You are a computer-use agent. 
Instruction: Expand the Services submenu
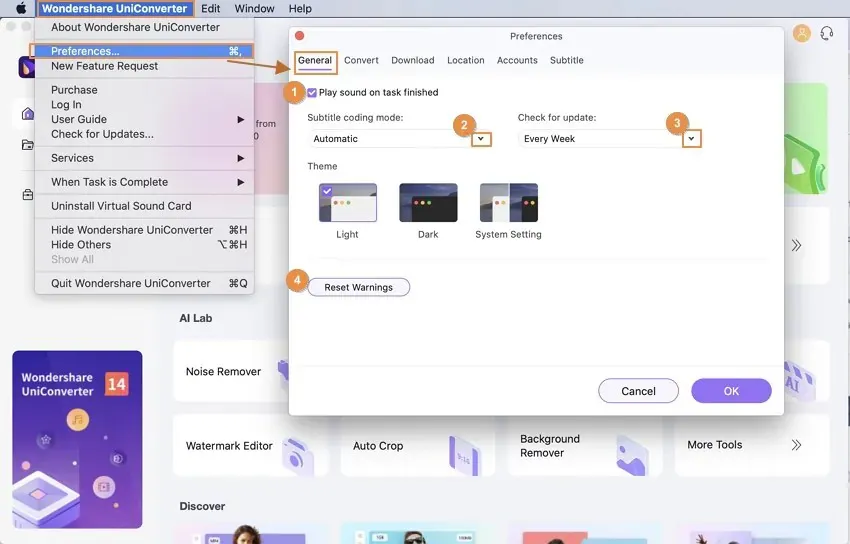(x=144, y=158)
